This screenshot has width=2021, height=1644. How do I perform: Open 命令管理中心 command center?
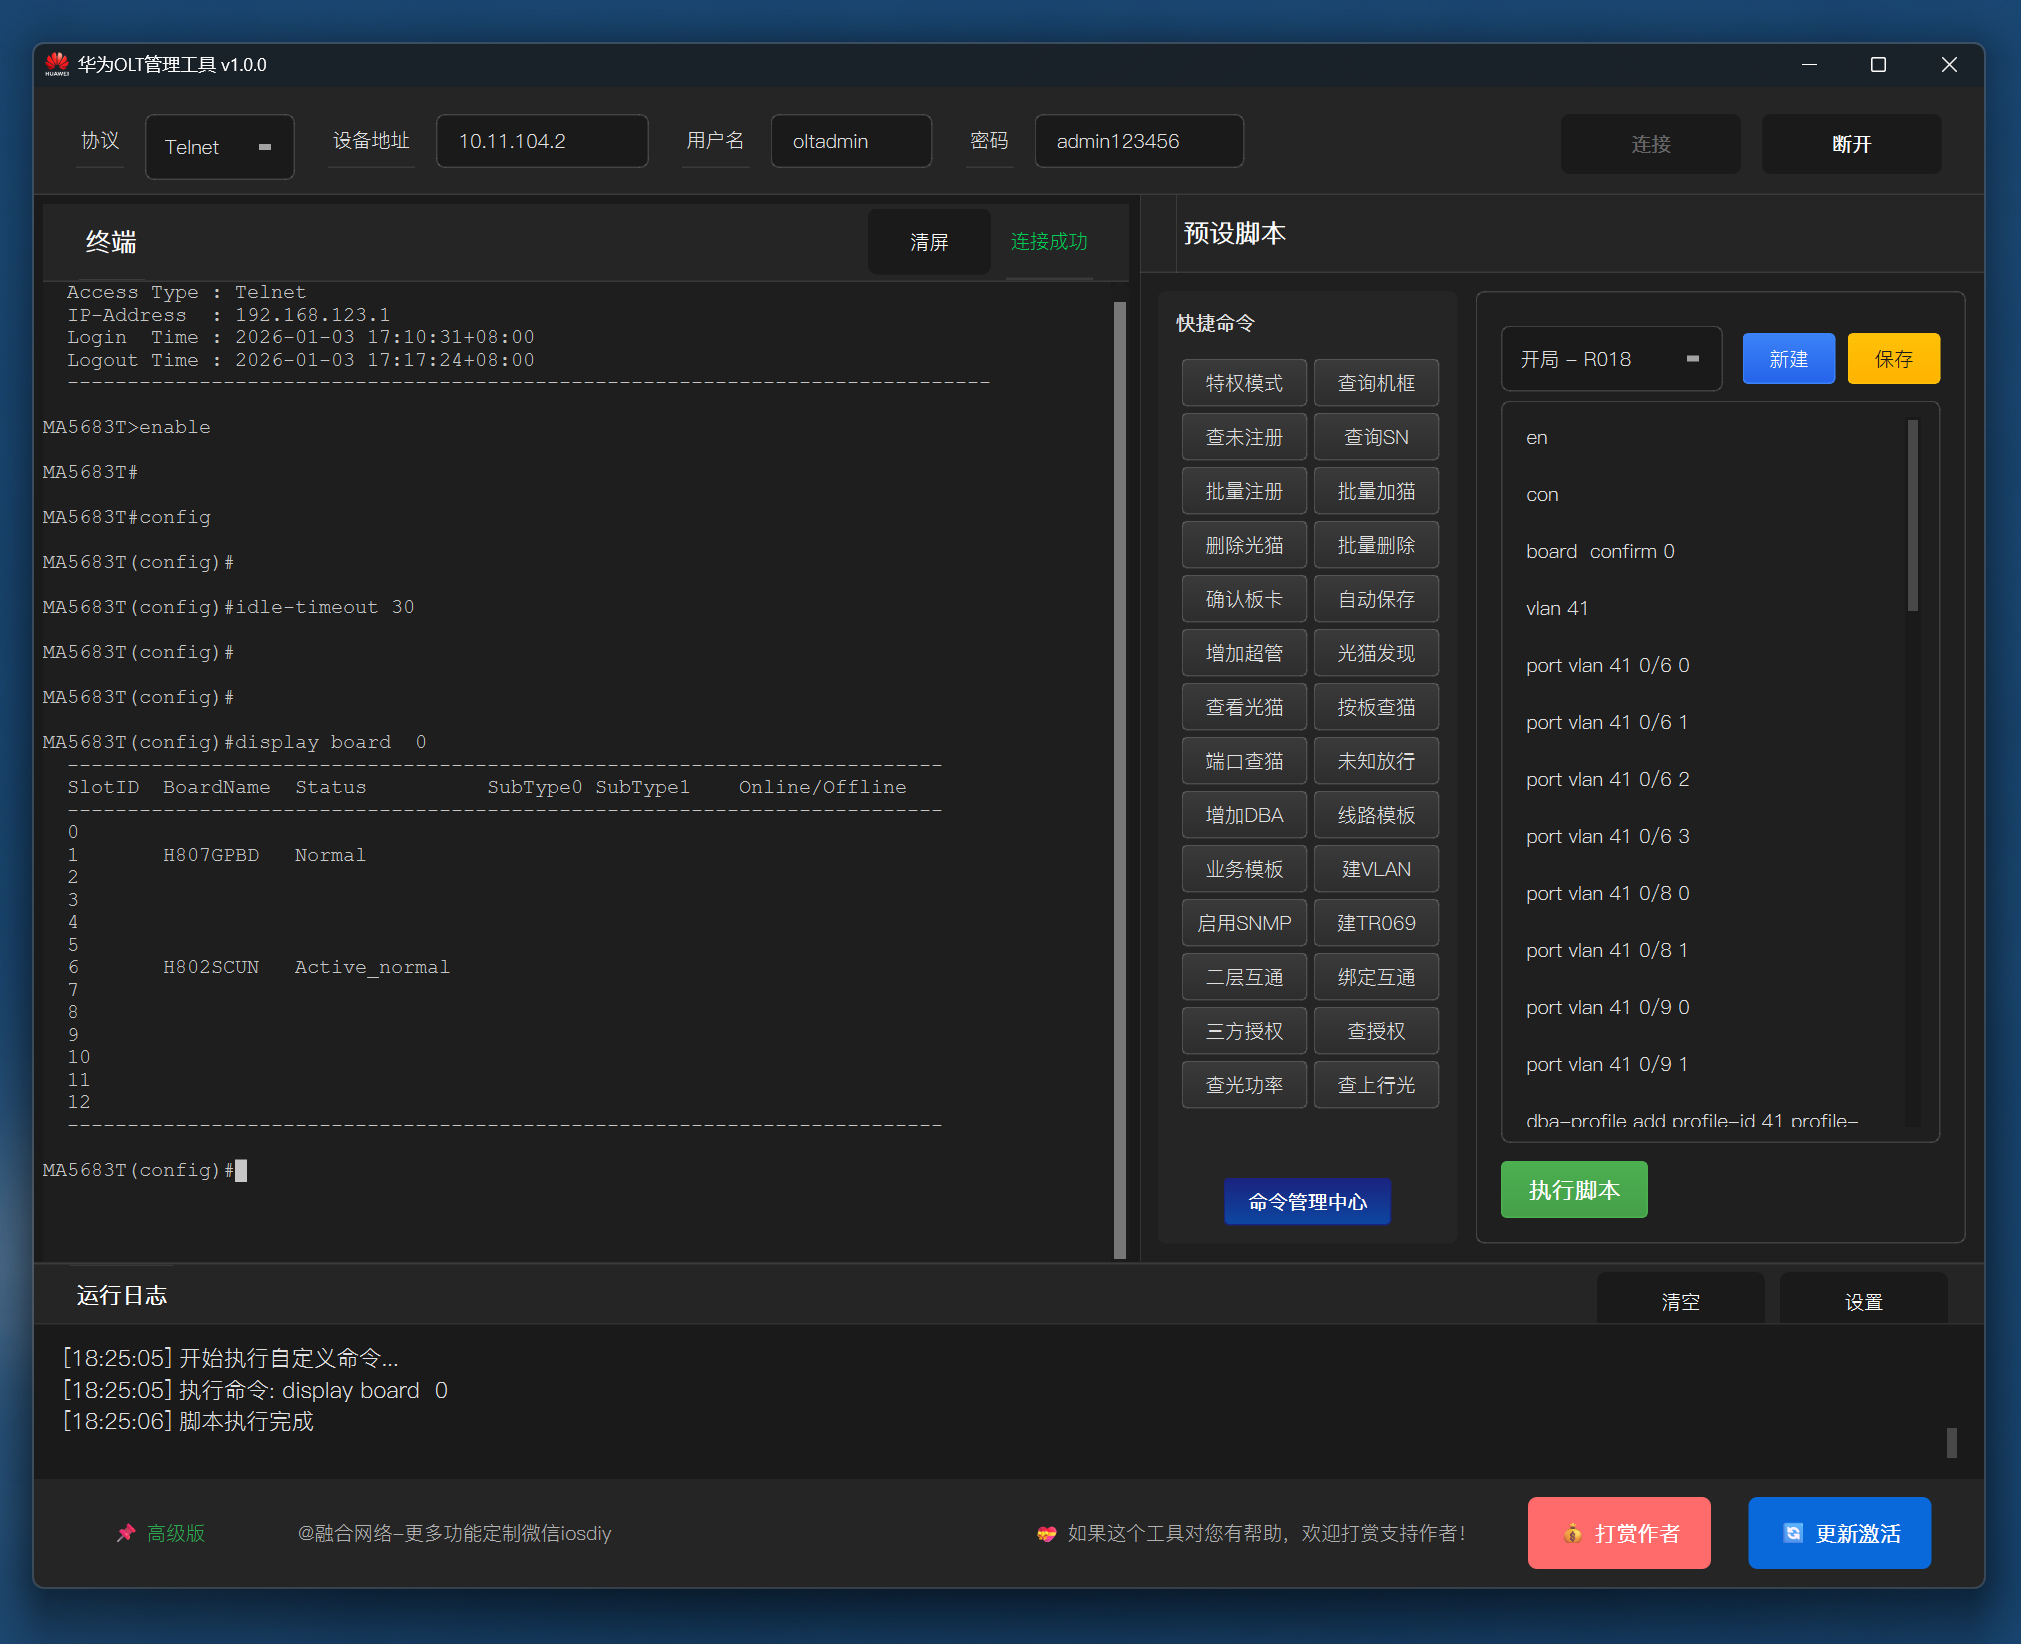[1307, 1201]
